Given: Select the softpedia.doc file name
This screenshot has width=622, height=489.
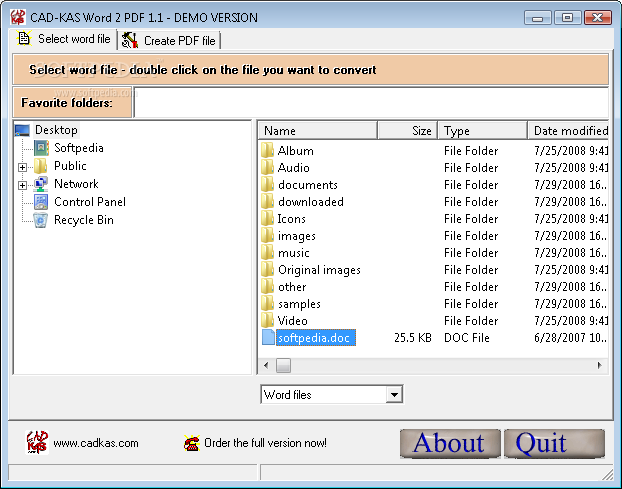Looking at the screenshot, I should 316,338.
